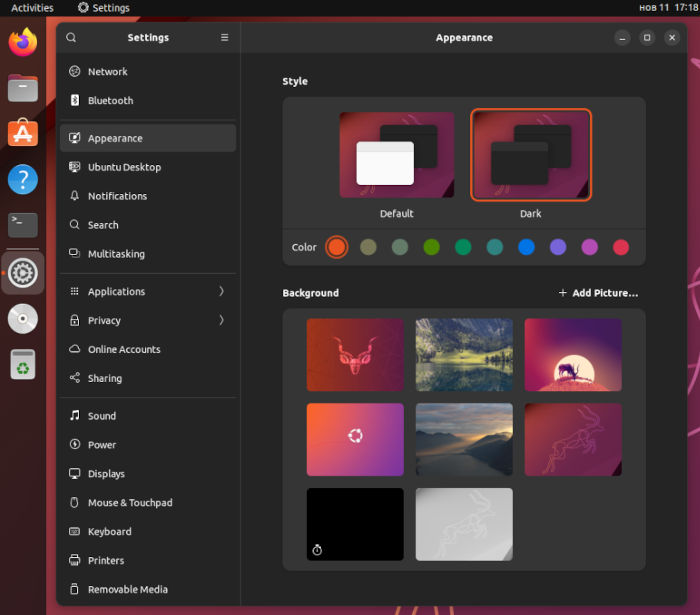Image resolution: width=700 pixels, height=615 pixels.
Task: Expand the Applications submenu chevron
Action: [221, 291]
